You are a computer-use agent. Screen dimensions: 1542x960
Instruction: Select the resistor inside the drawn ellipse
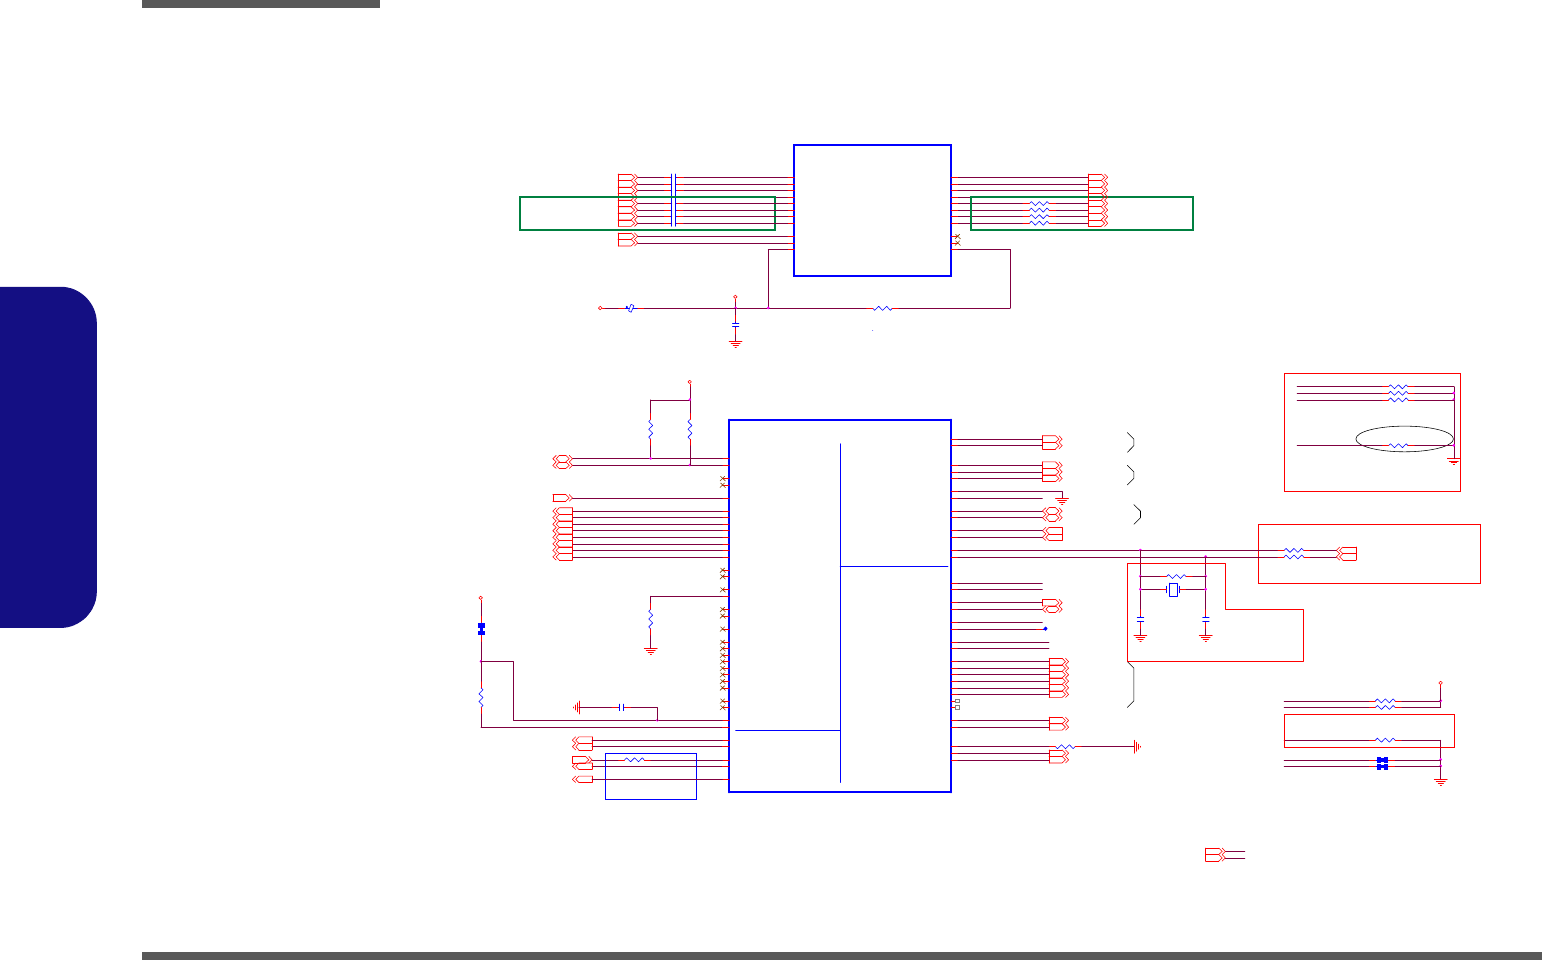point(1400,445)
